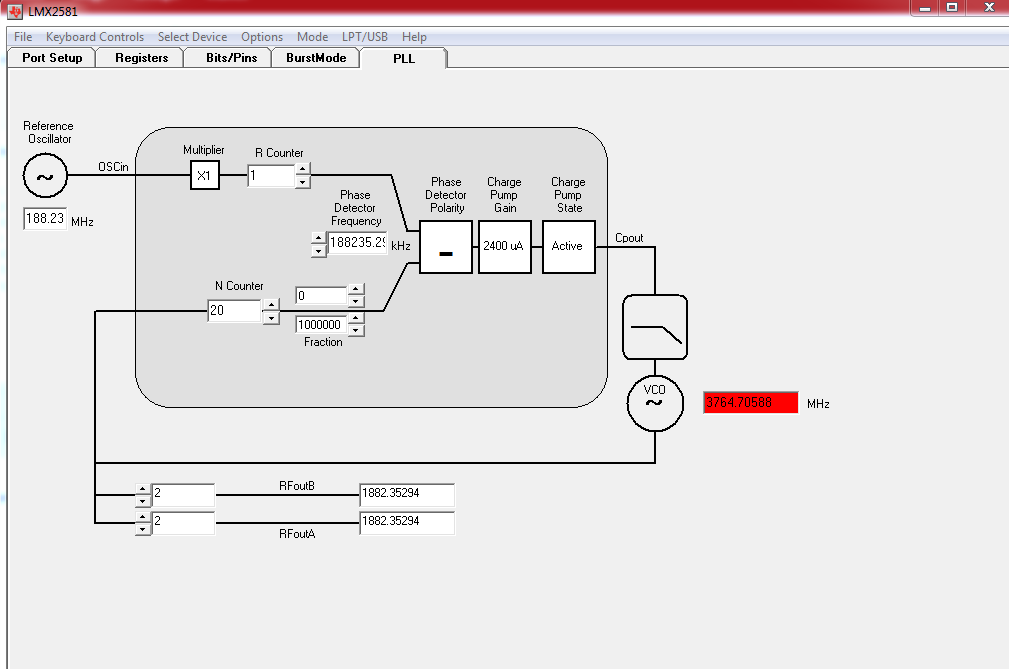Open the Mode menu
The width and height of the screenshot is (1009, 669).
(x=313, y=37)
